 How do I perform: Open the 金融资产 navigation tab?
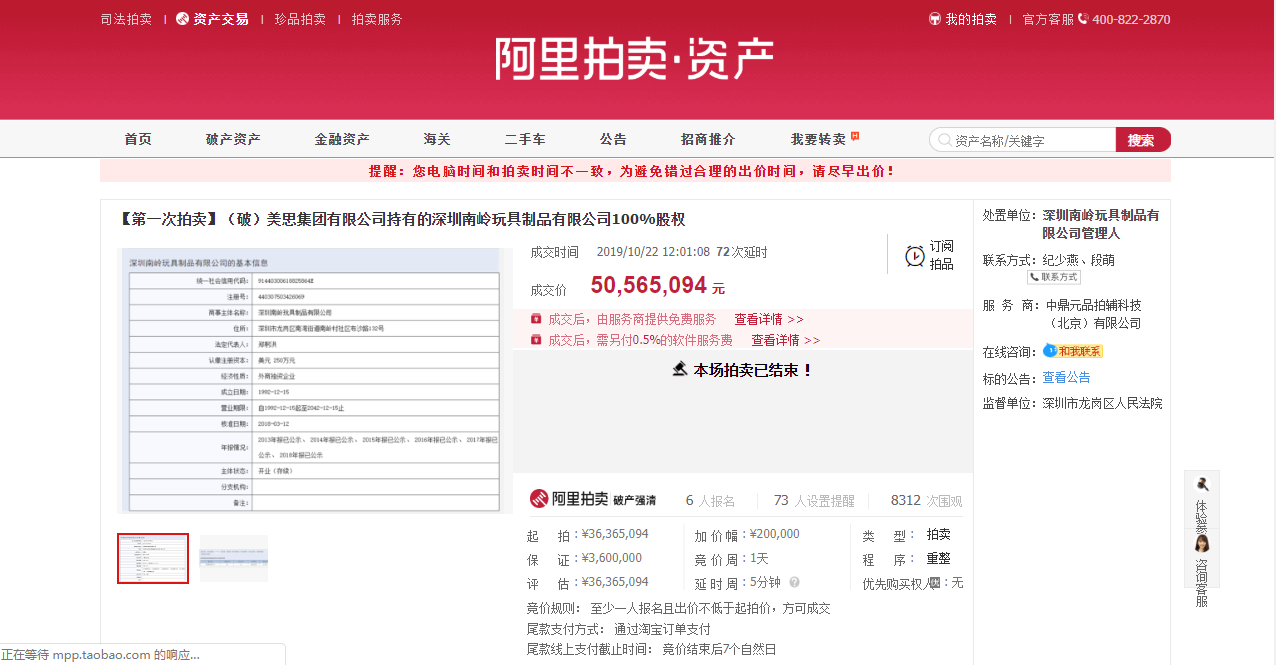342,140
